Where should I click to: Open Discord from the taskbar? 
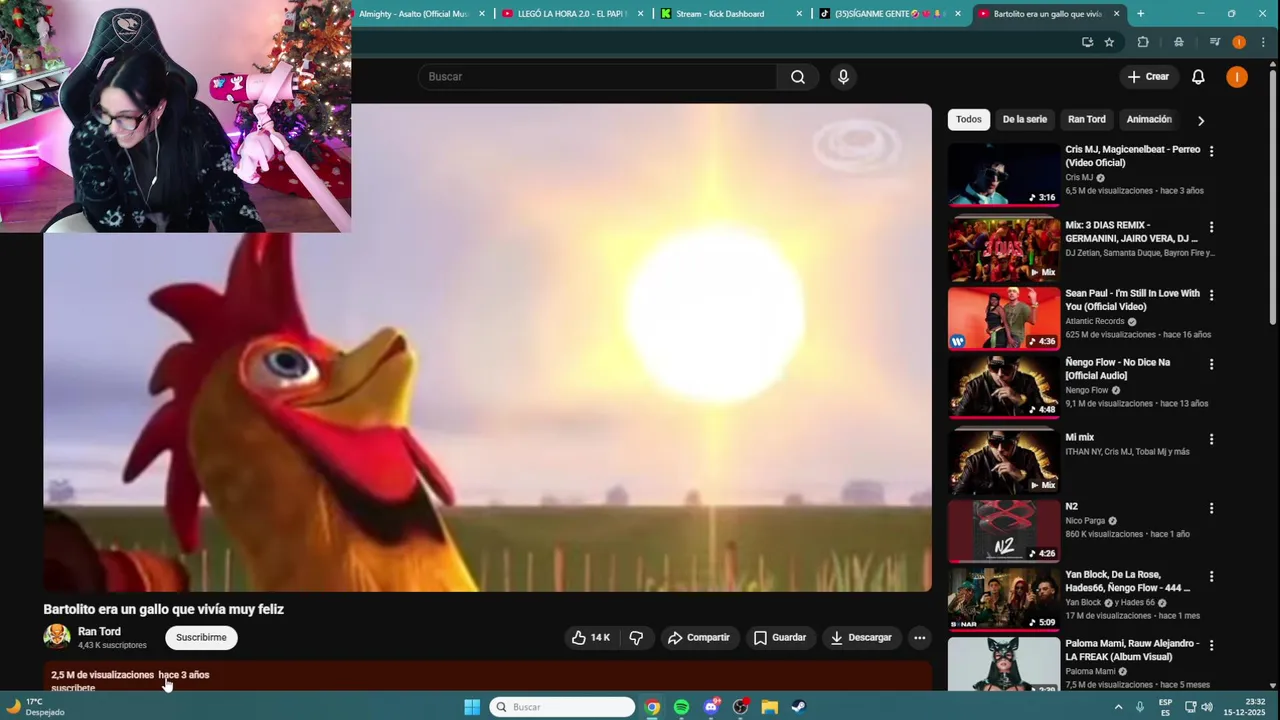(711, 707)
